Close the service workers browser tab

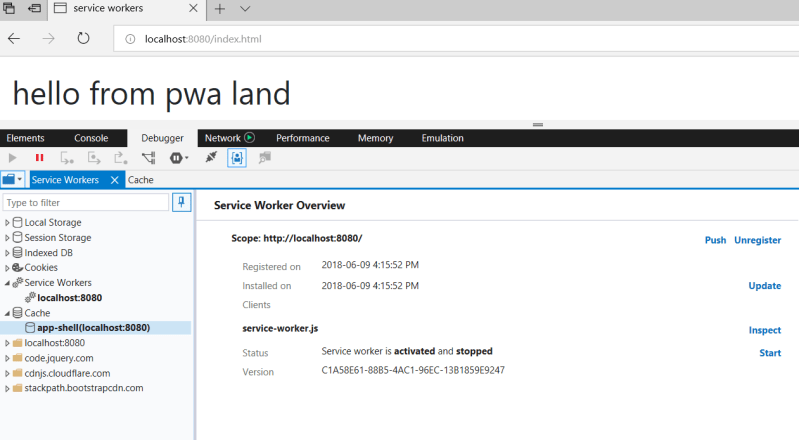point(193,9)
